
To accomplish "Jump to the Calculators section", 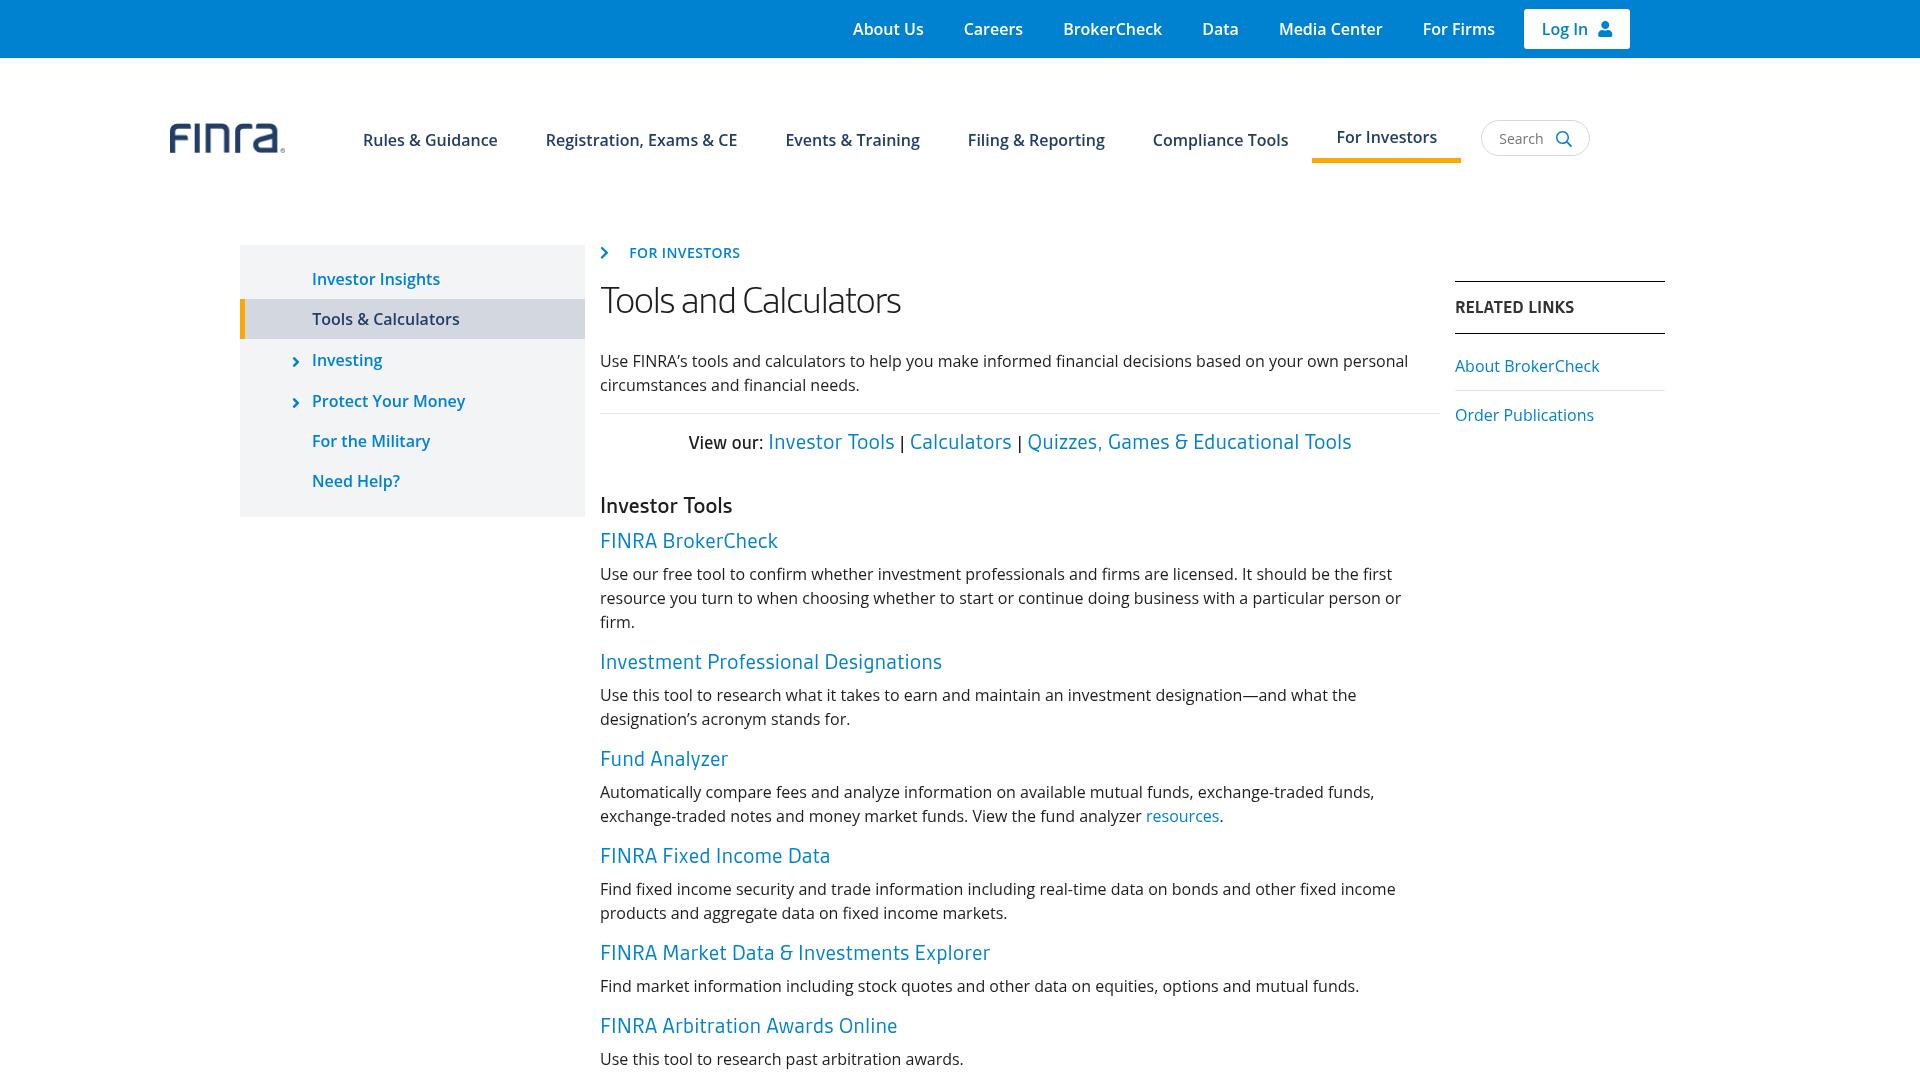I will pyautogui.click(x=960, y=442).
